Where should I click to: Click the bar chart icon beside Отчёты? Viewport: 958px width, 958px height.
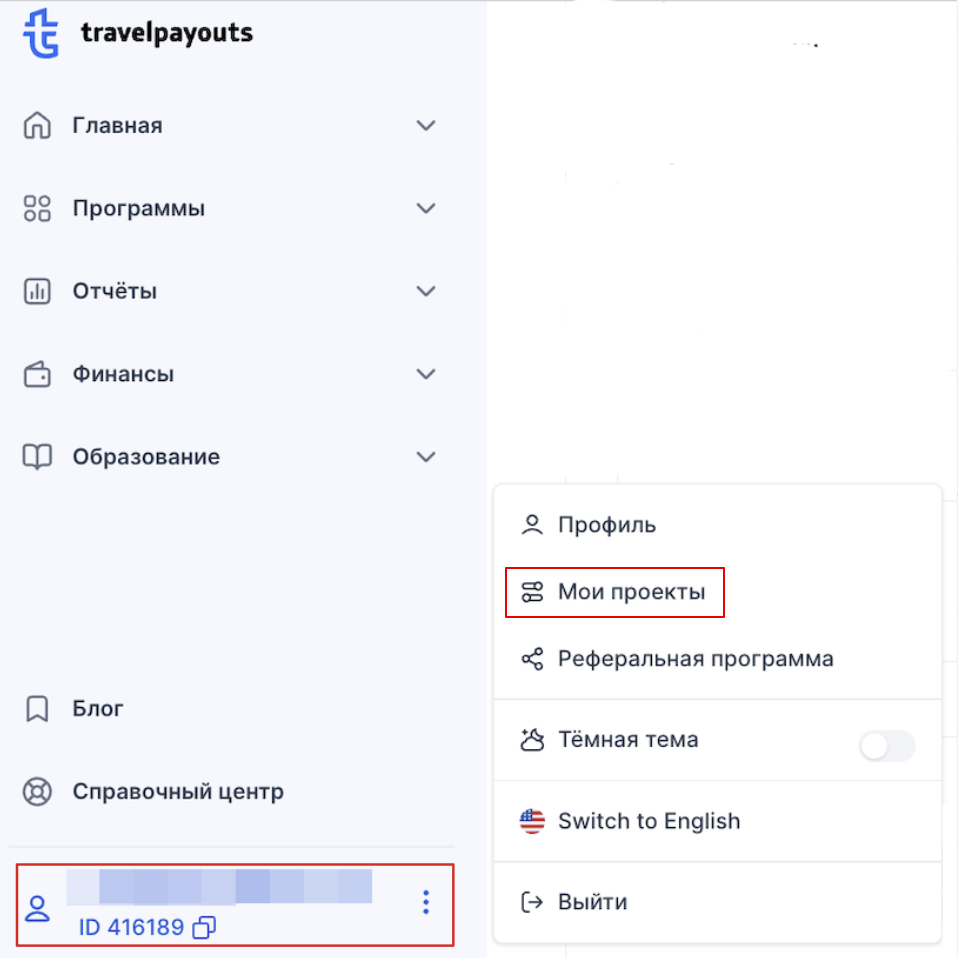[x=37, y=291]
